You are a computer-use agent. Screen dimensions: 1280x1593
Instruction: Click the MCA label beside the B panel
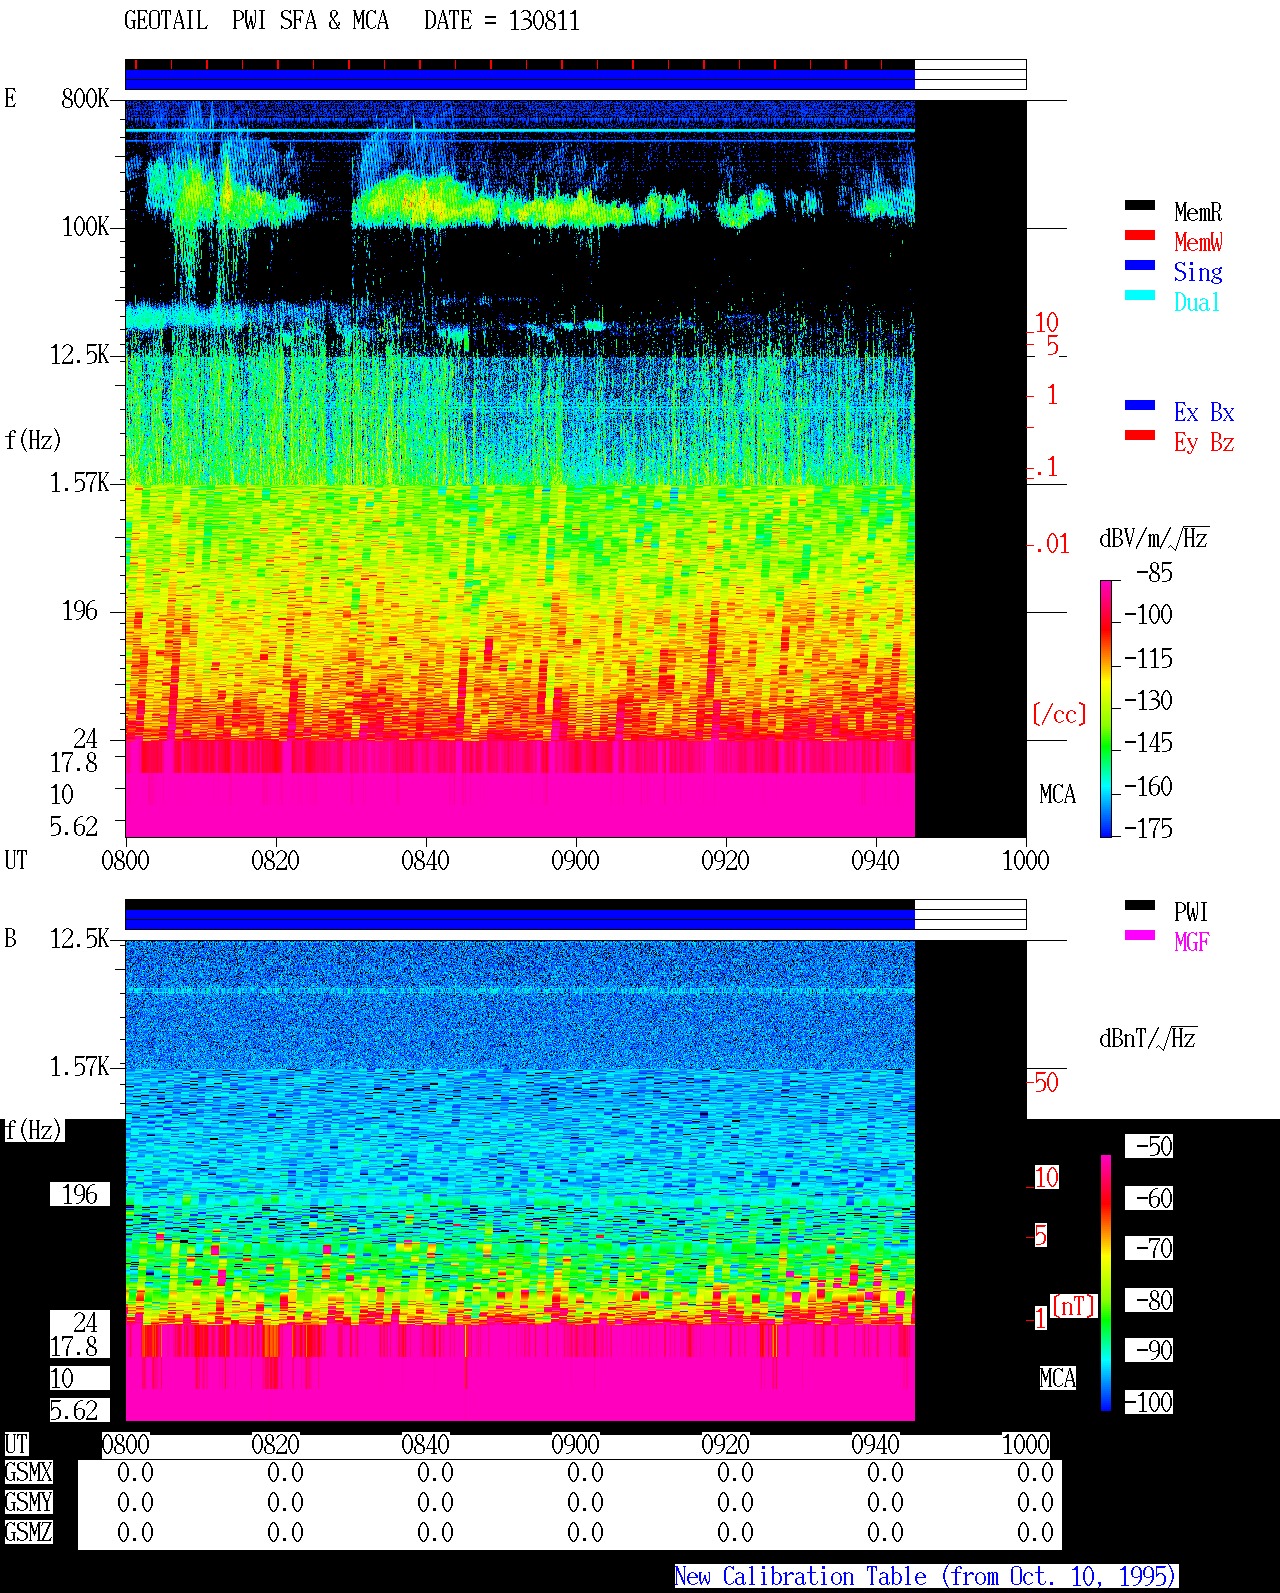[1057, 1378]
